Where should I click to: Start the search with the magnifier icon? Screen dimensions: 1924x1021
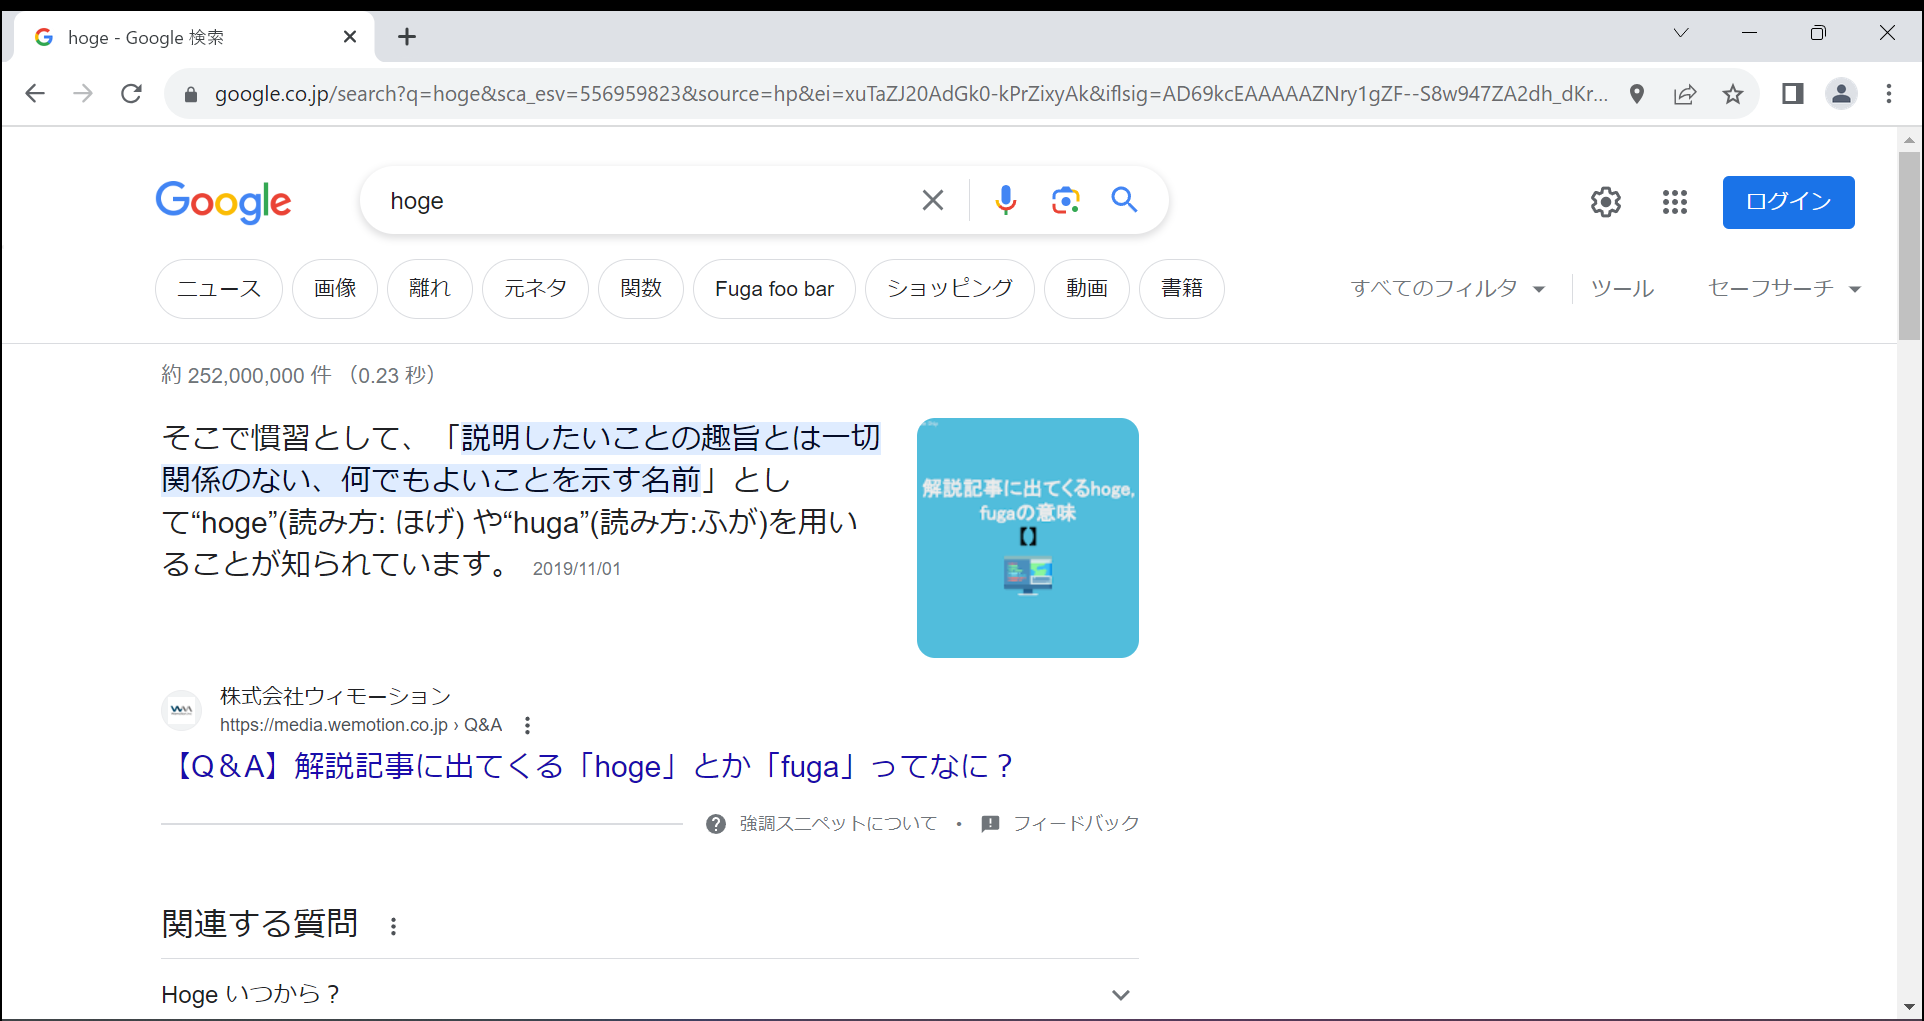click(1124, 200)
